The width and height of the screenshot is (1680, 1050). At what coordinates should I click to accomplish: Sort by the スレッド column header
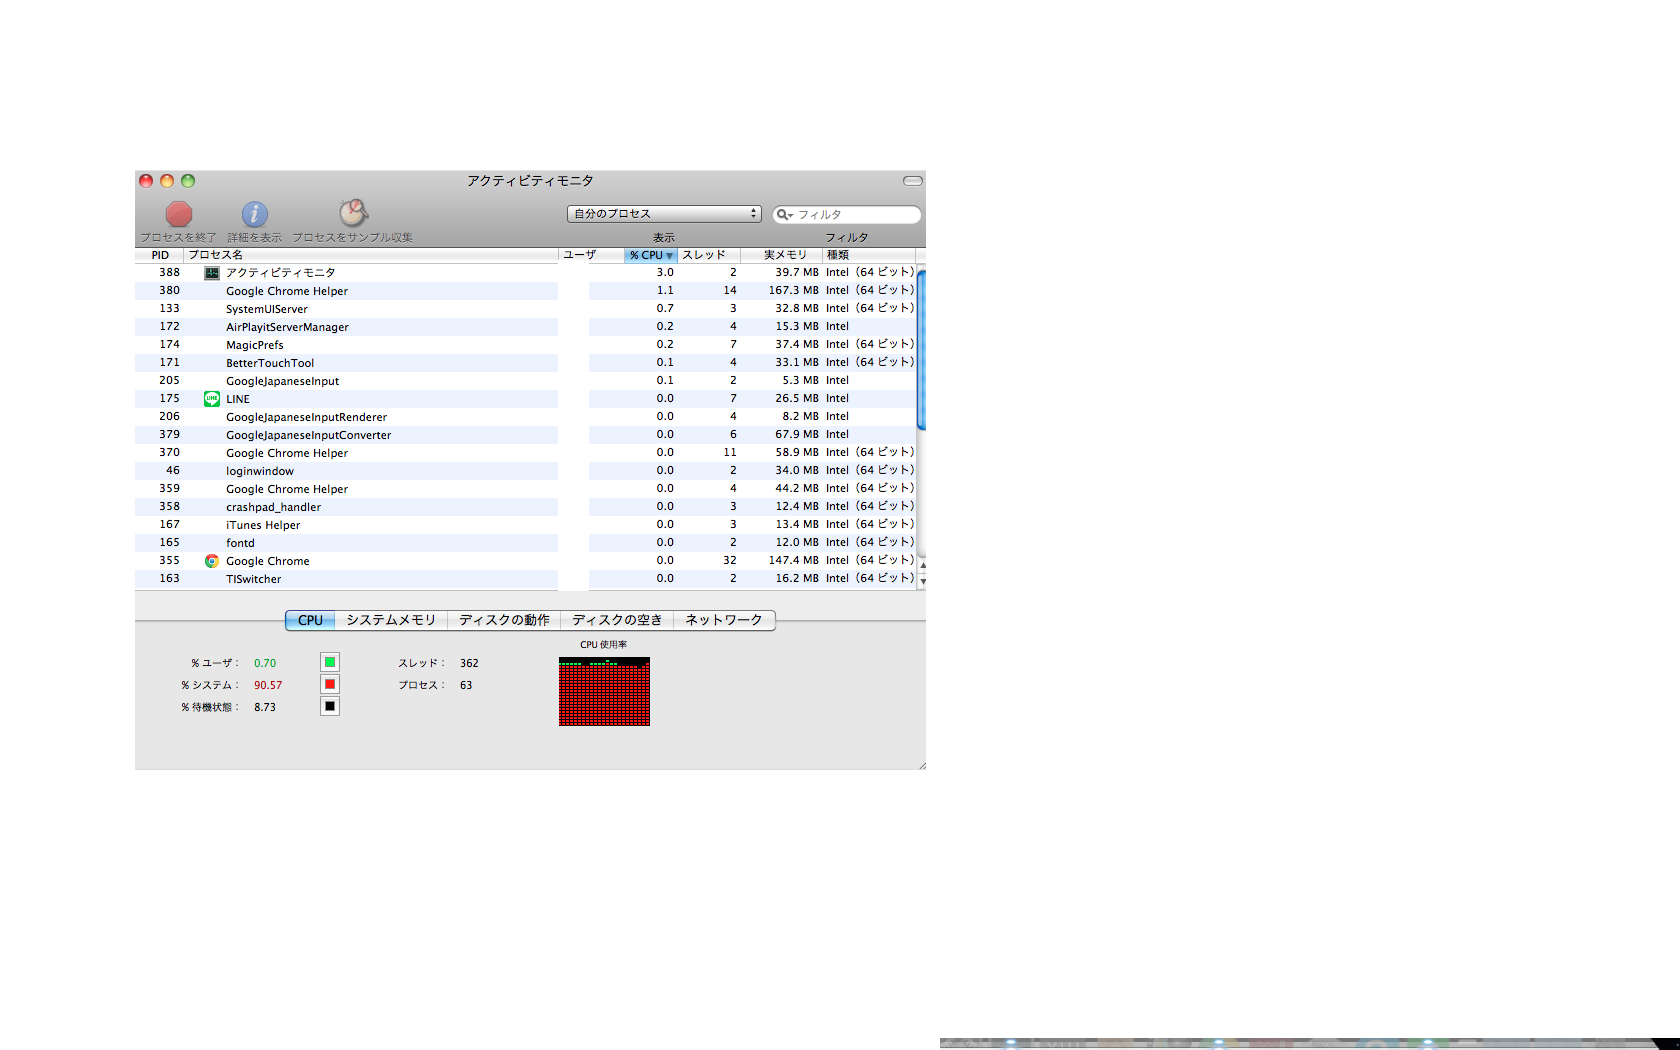[x=709, y=255]
